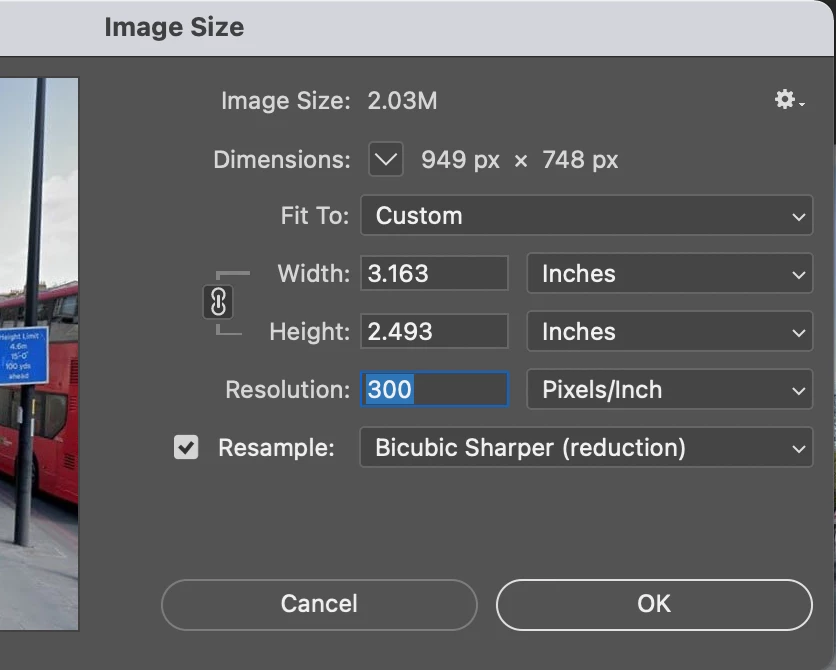836x670 pixels.
Task: Click the Width value field
Action: click(x=434, y=274)
